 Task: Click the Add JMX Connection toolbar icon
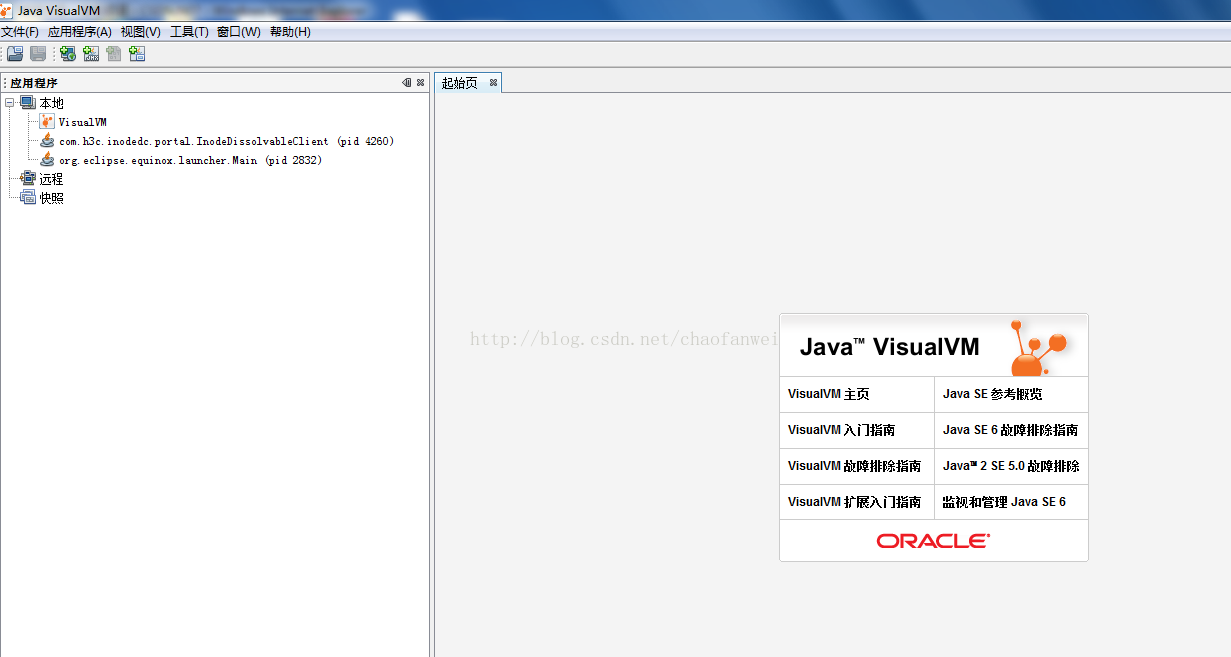[x=91, y=54]
